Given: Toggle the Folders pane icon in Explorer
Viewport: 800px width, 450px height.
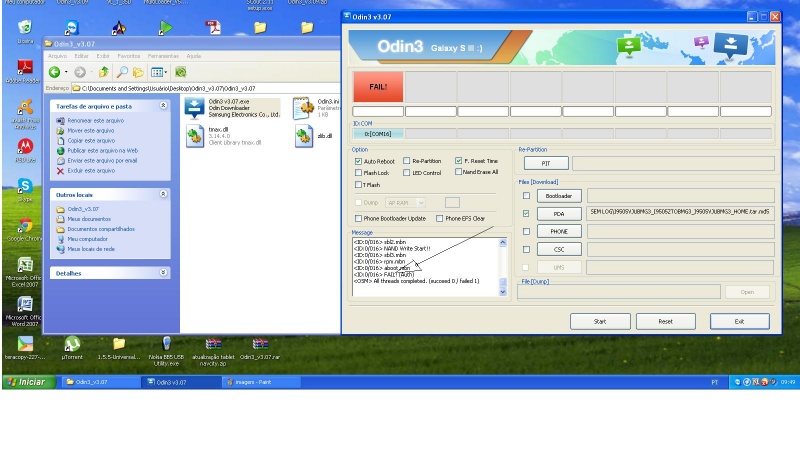Looking at the screenshot, I should 138,72.
